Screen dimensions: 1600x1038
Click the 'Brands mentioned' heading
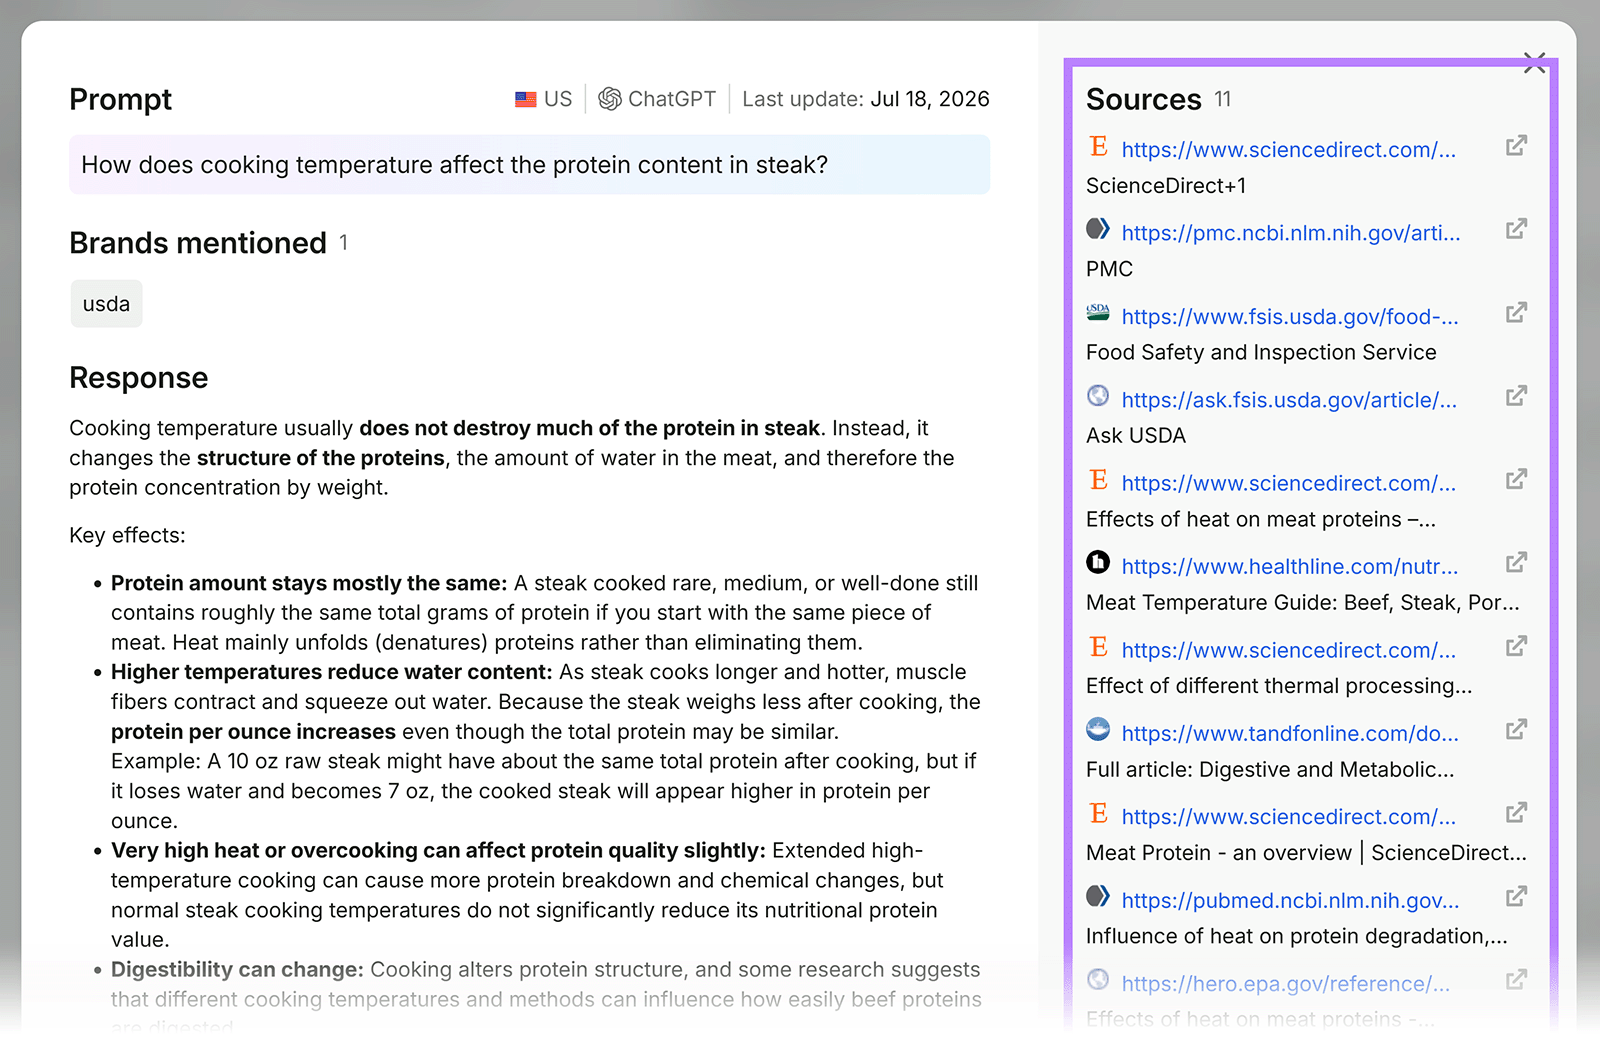[198, 243]
